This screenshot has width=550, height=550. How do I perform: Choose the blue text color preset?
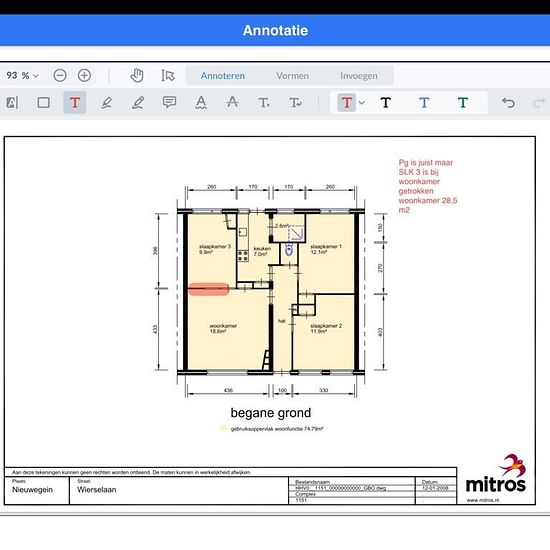424,103
